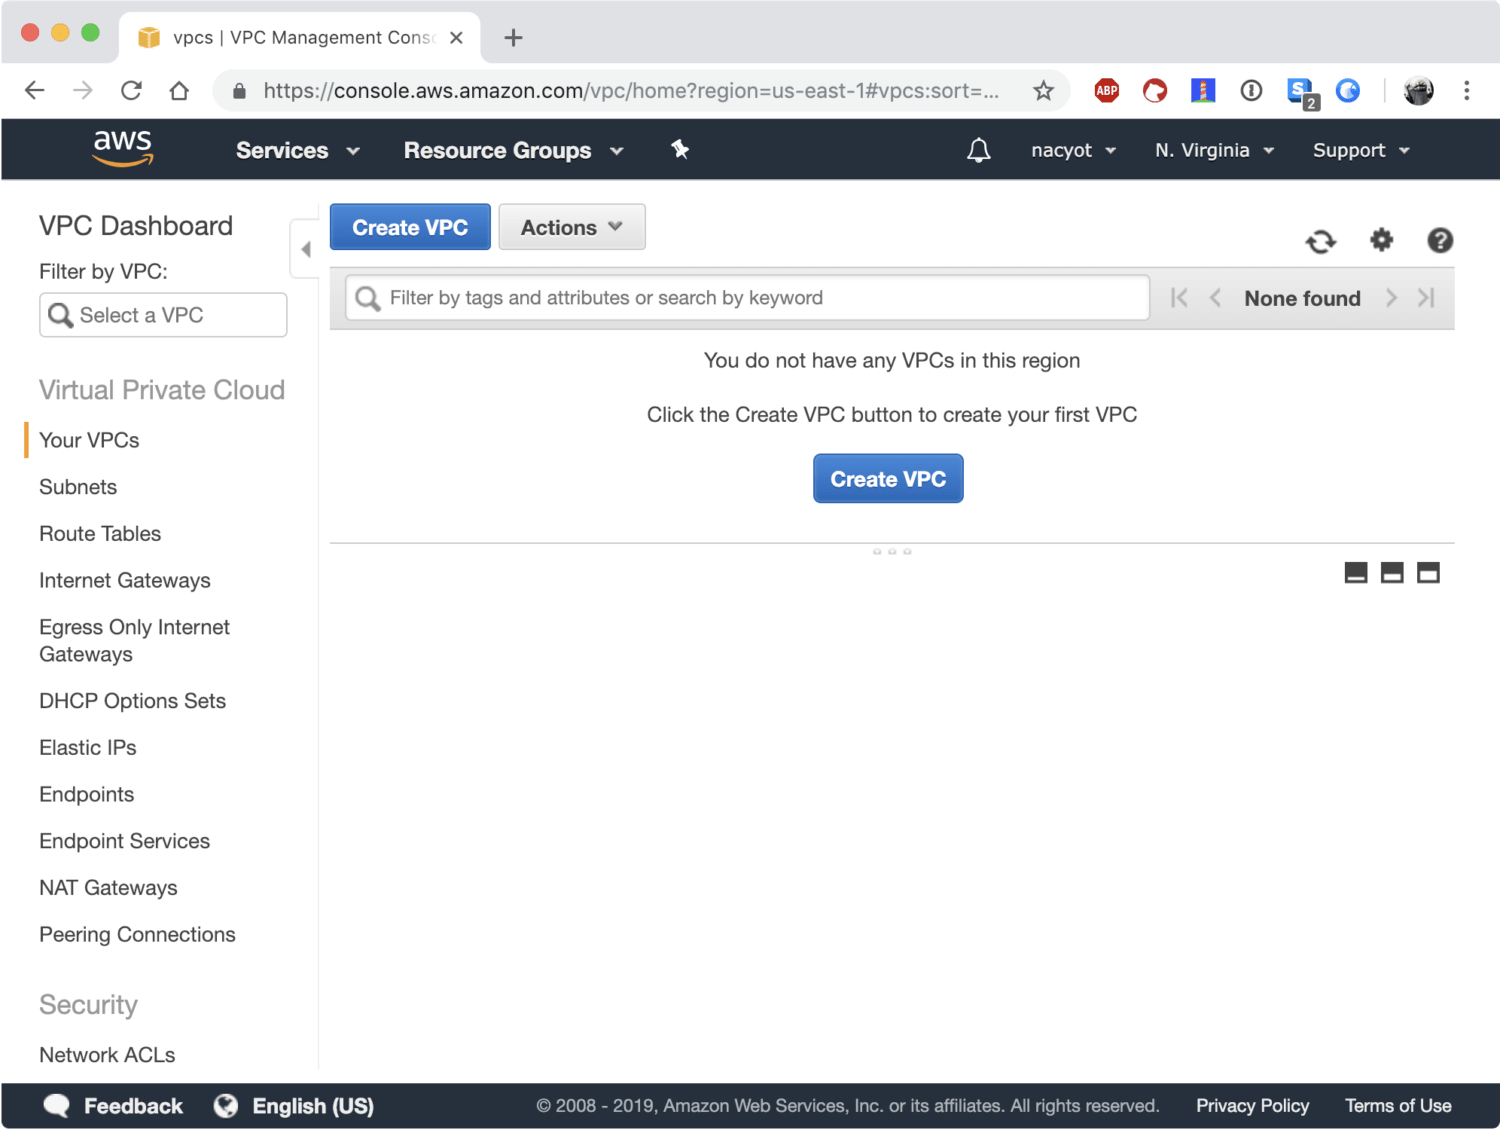Click the Feedback speech bubble icon

[x=57, y=1106]
